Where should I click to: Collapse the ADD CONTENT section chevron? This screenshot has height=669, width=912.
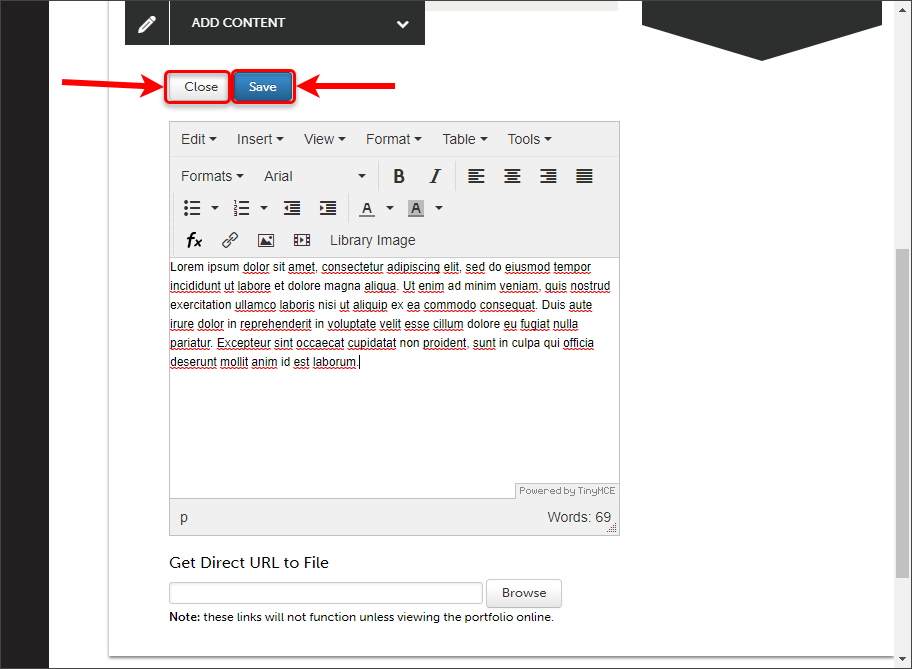[402, 22]
